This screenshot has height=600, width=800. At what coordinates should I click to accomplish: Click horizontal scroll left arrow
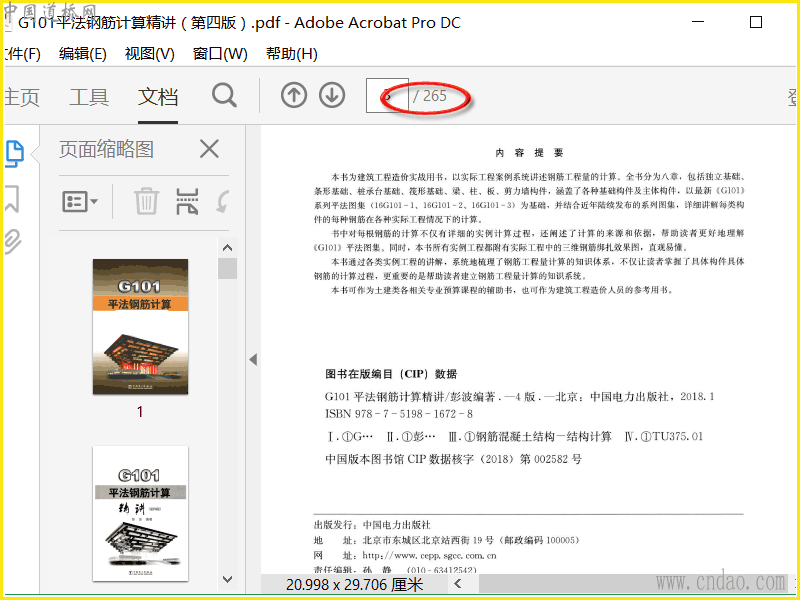tap(458, 583)
